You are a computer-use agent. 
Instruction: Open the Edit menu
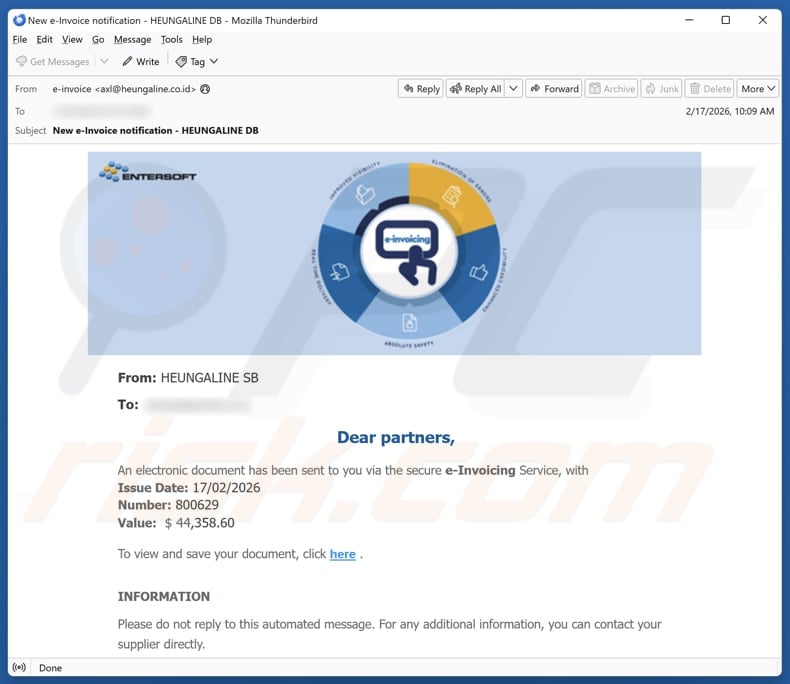[44, 39]
